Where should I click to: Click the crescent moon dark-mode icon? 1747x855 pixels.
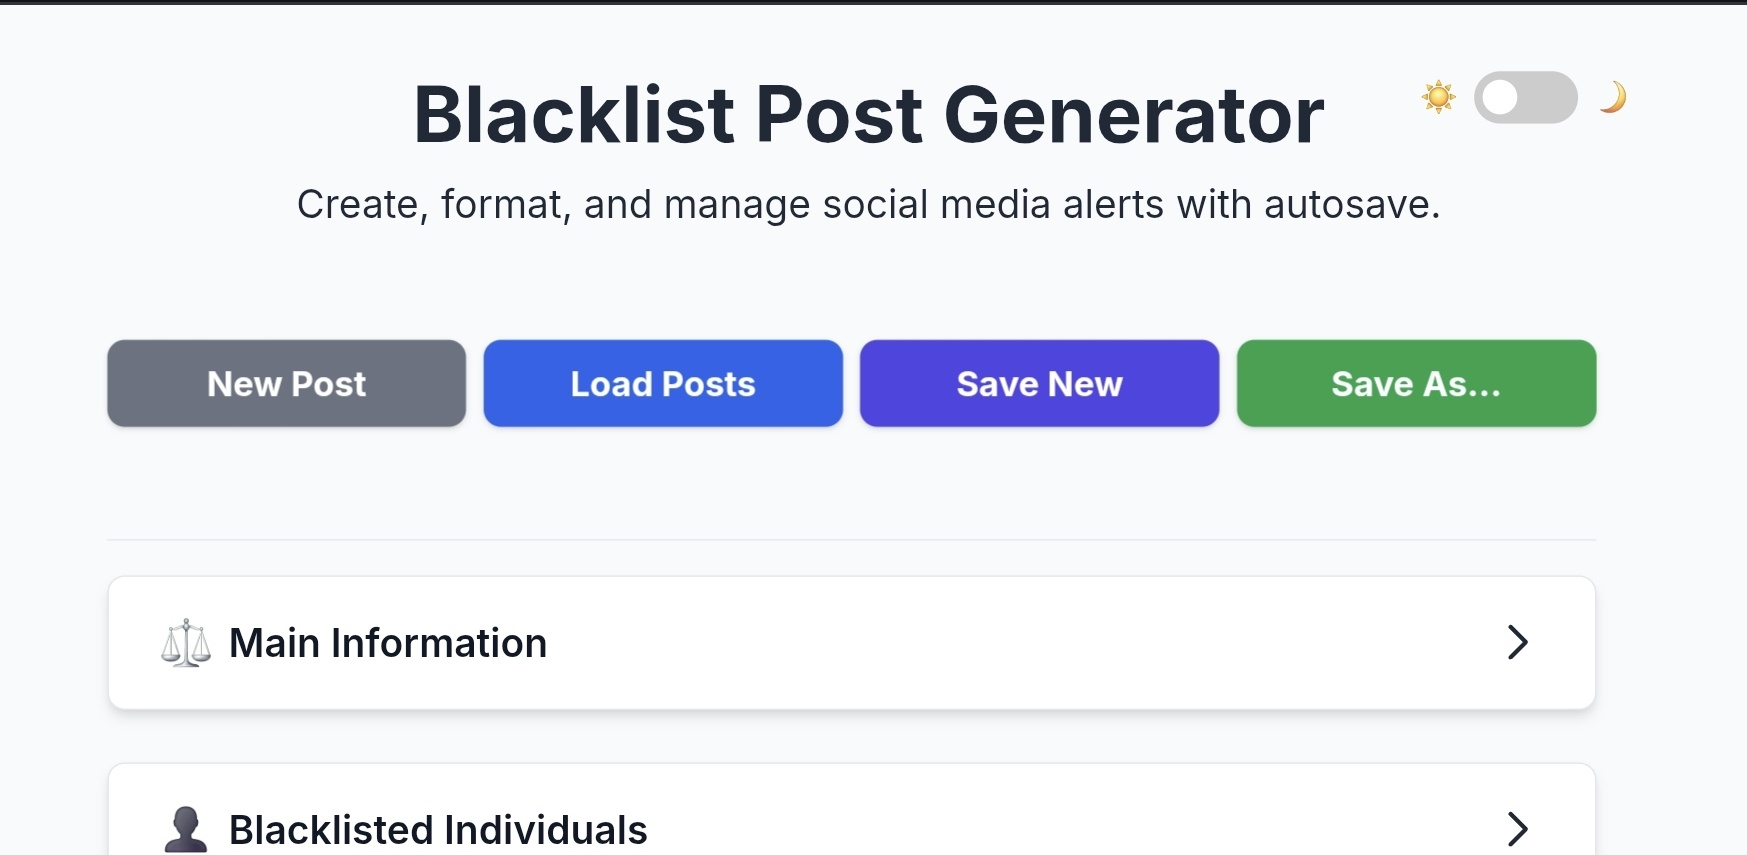coord(1612,97)
